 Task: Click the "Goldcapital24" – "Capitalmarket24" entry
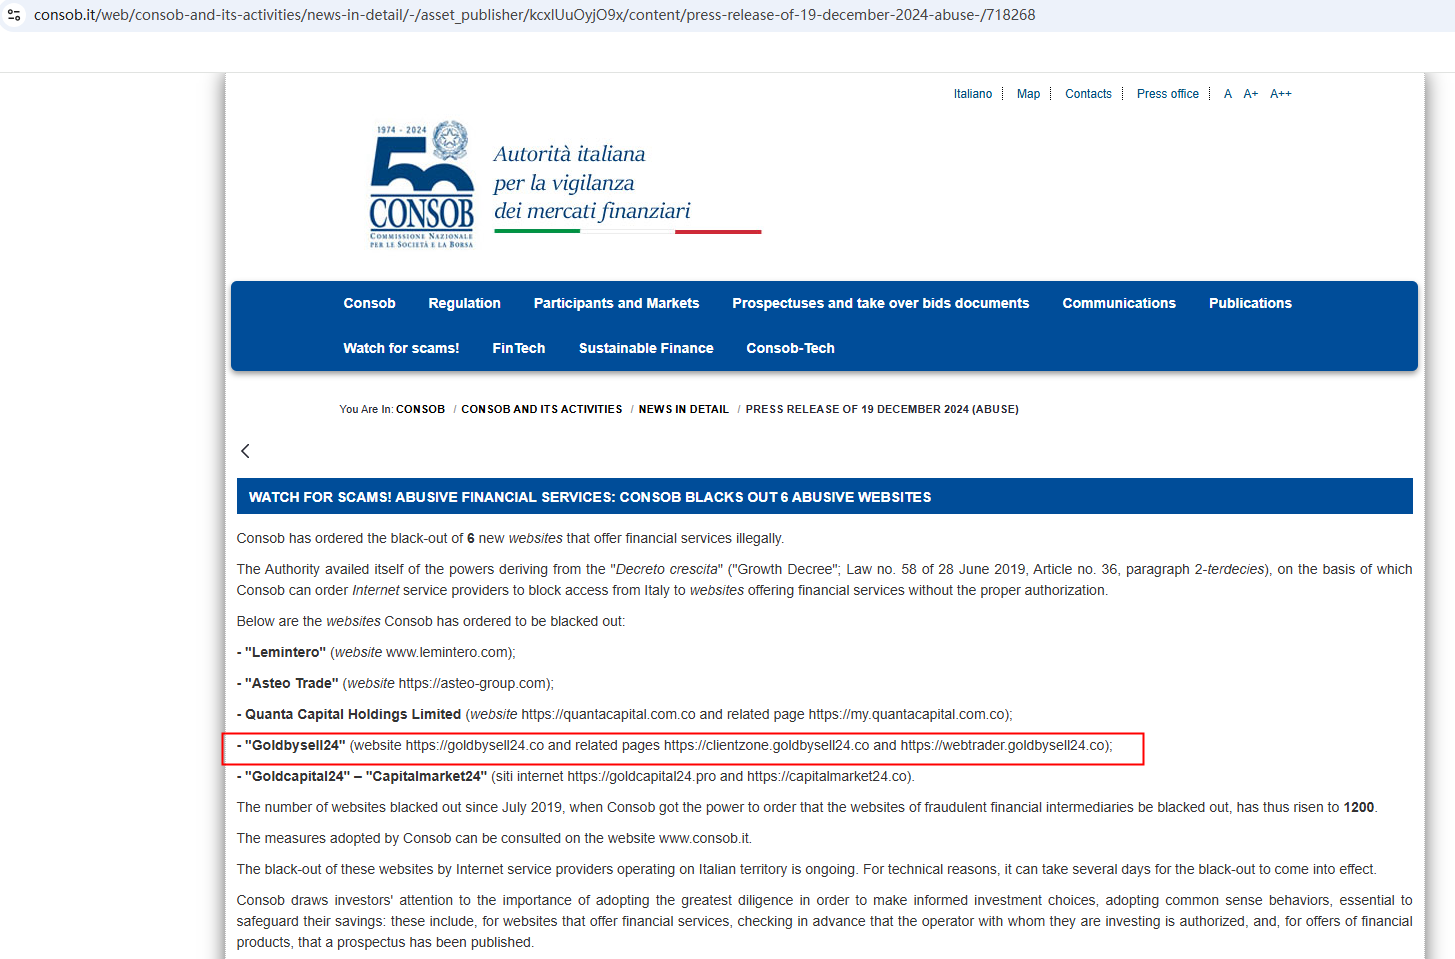[576, 776]
